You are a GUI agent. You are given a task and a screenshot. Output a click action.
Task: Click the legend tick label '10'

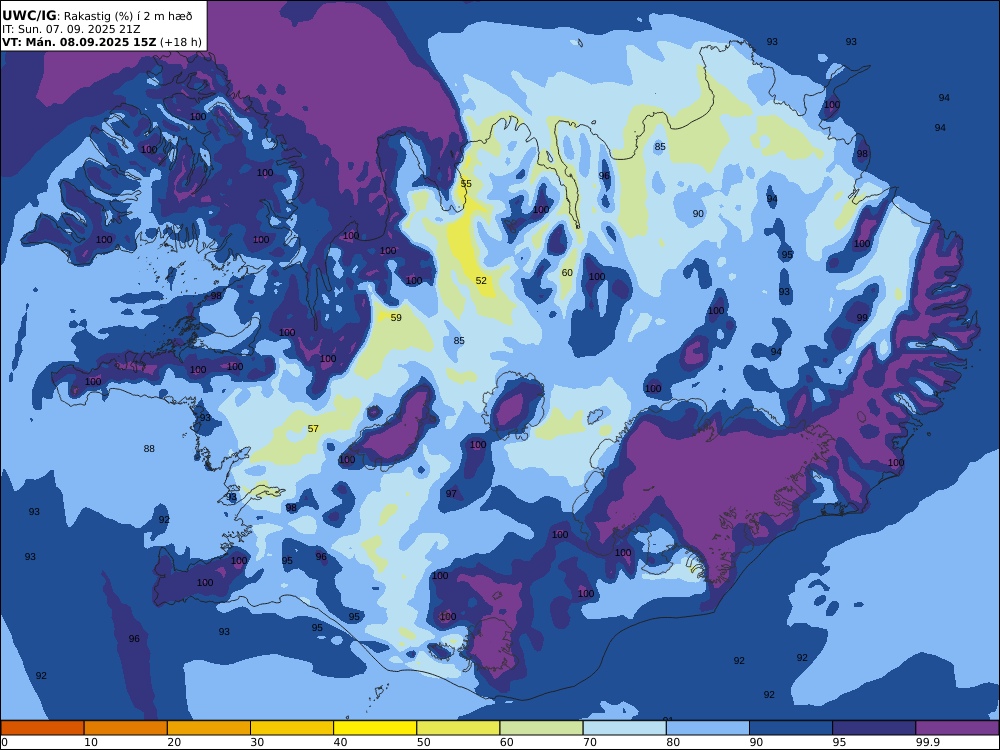[x=91, y=742]
